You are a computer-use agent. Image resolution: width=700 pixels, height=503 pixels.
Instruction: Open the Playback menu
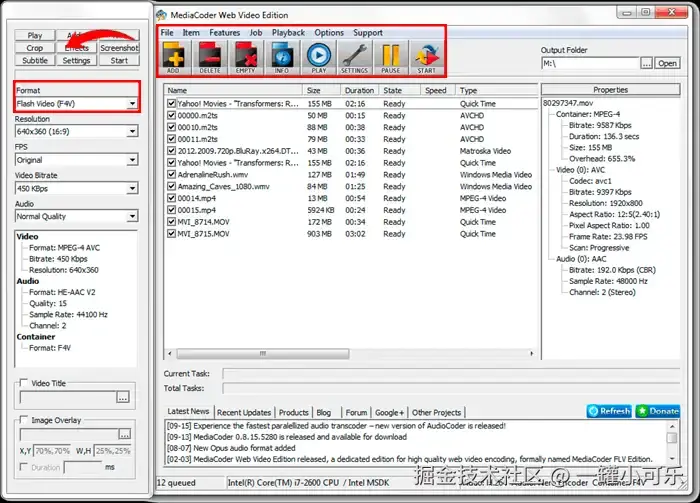(x=288, y=33)
